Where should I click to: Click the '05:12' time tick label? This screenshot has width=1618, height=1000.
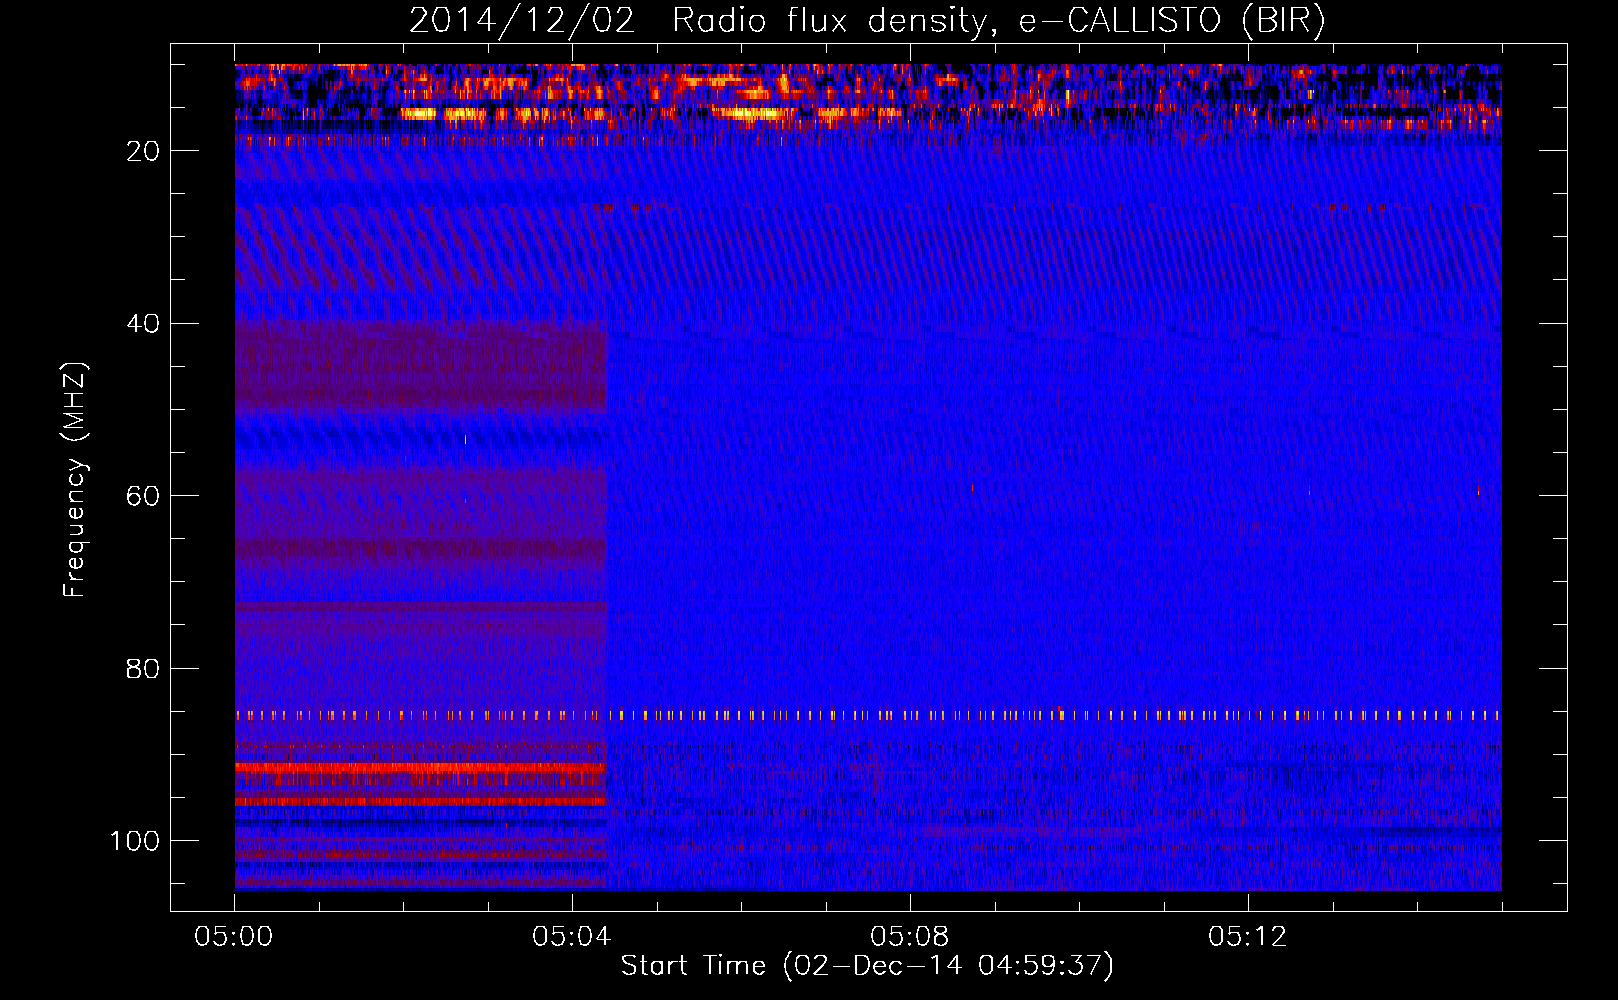coord(1248,937)
